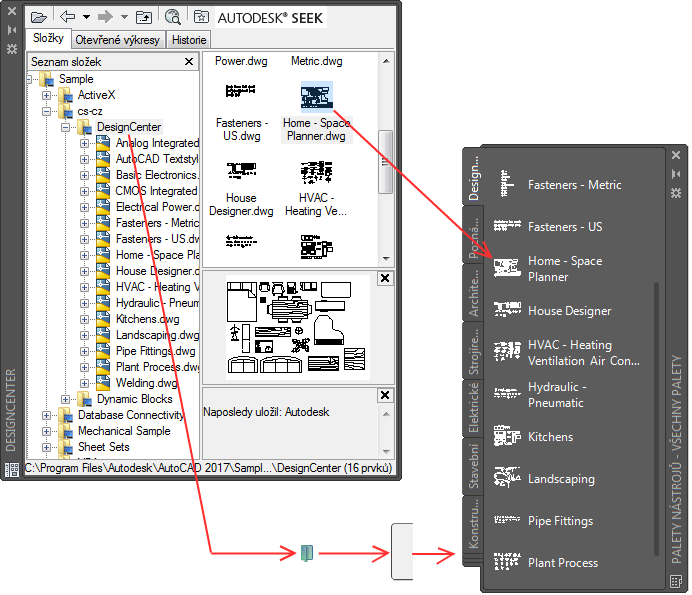Click the DesignCenter bottom-left grid icon
This screenshot has height=595, width=692.
(x=12, y=470)
